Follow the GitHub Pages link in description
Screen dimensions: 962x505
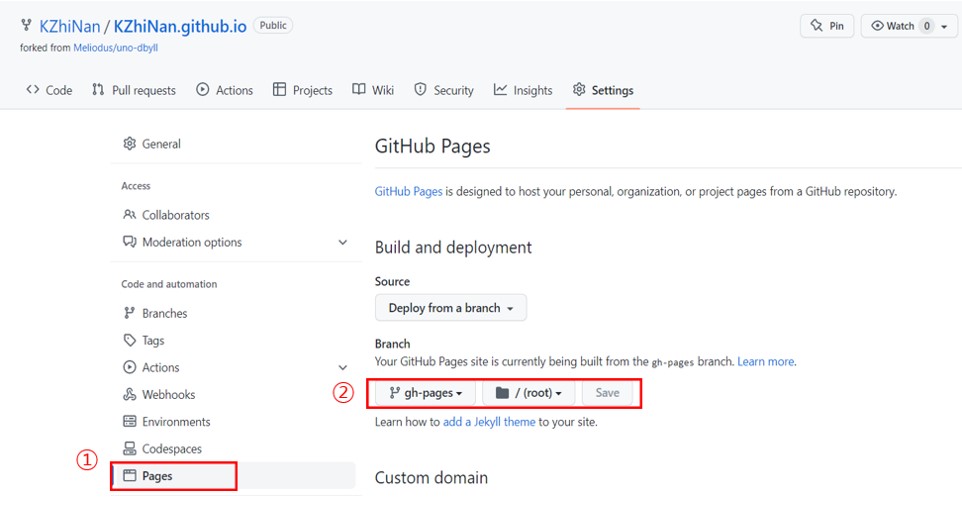click(409, 191)
